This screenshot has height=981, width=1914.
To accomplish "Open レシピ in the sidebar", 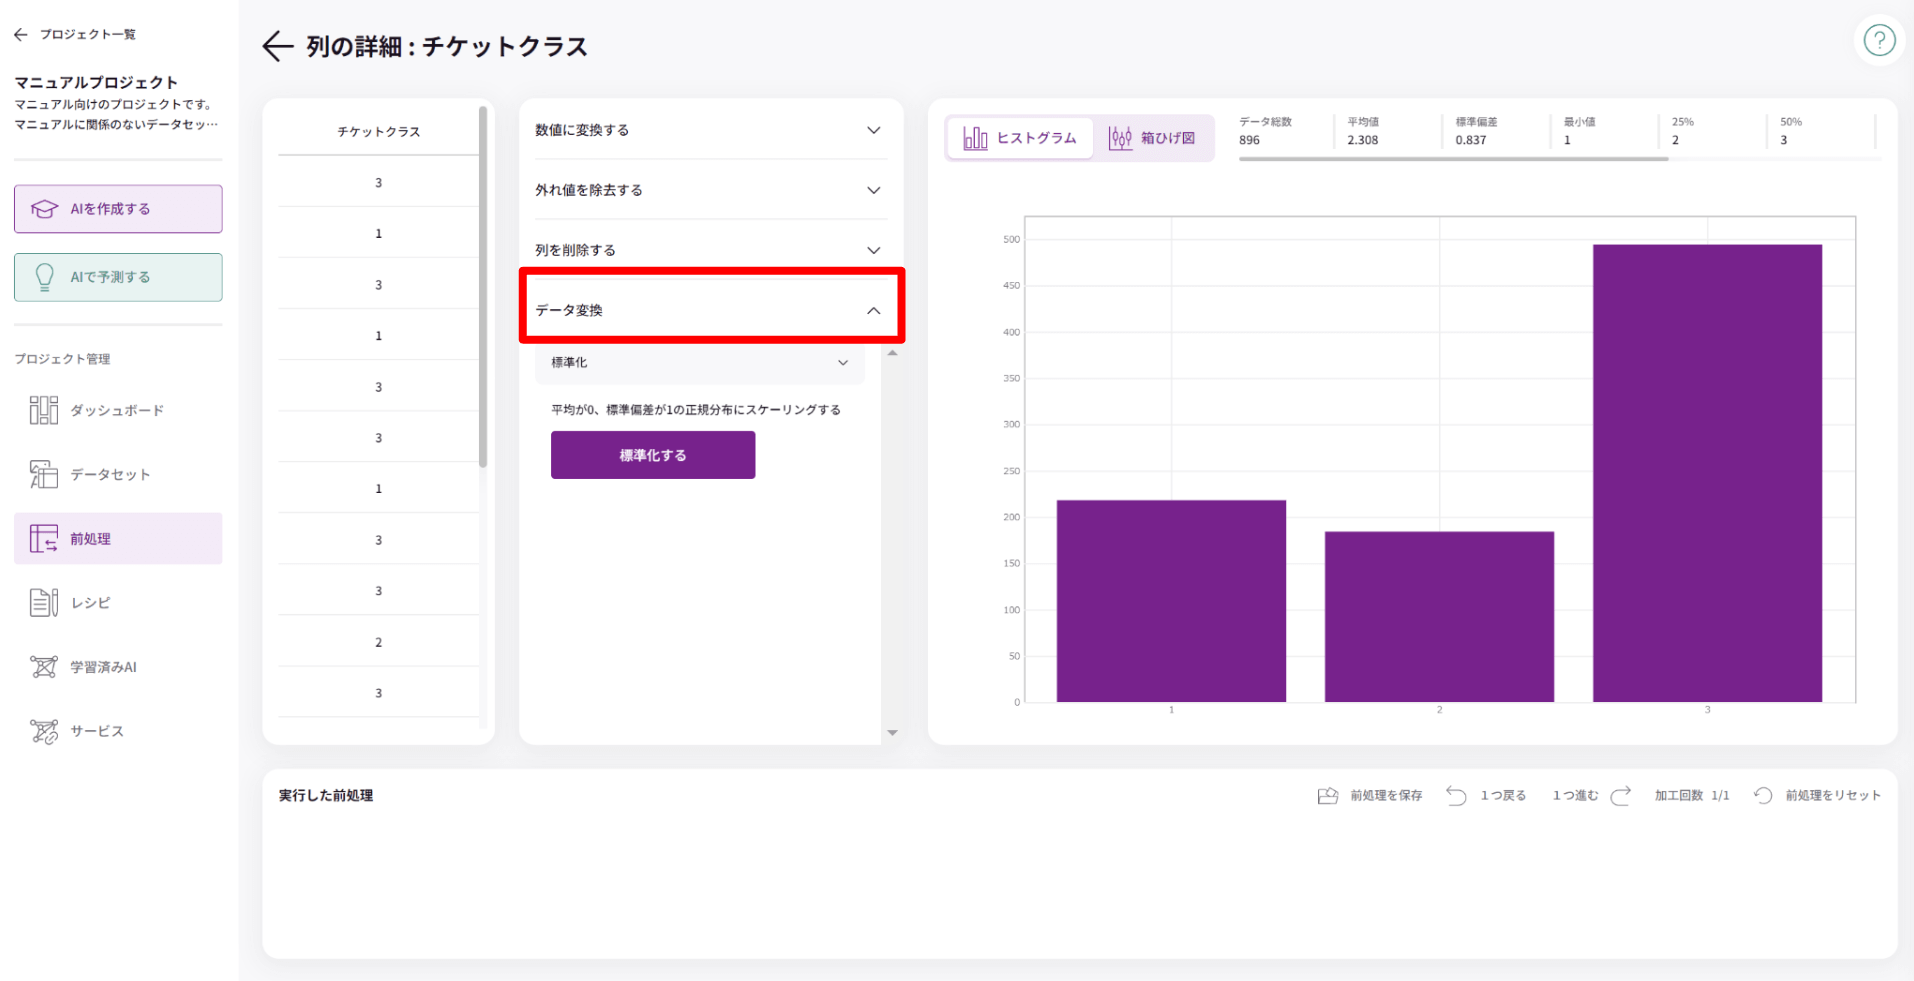I will point(90,602).
